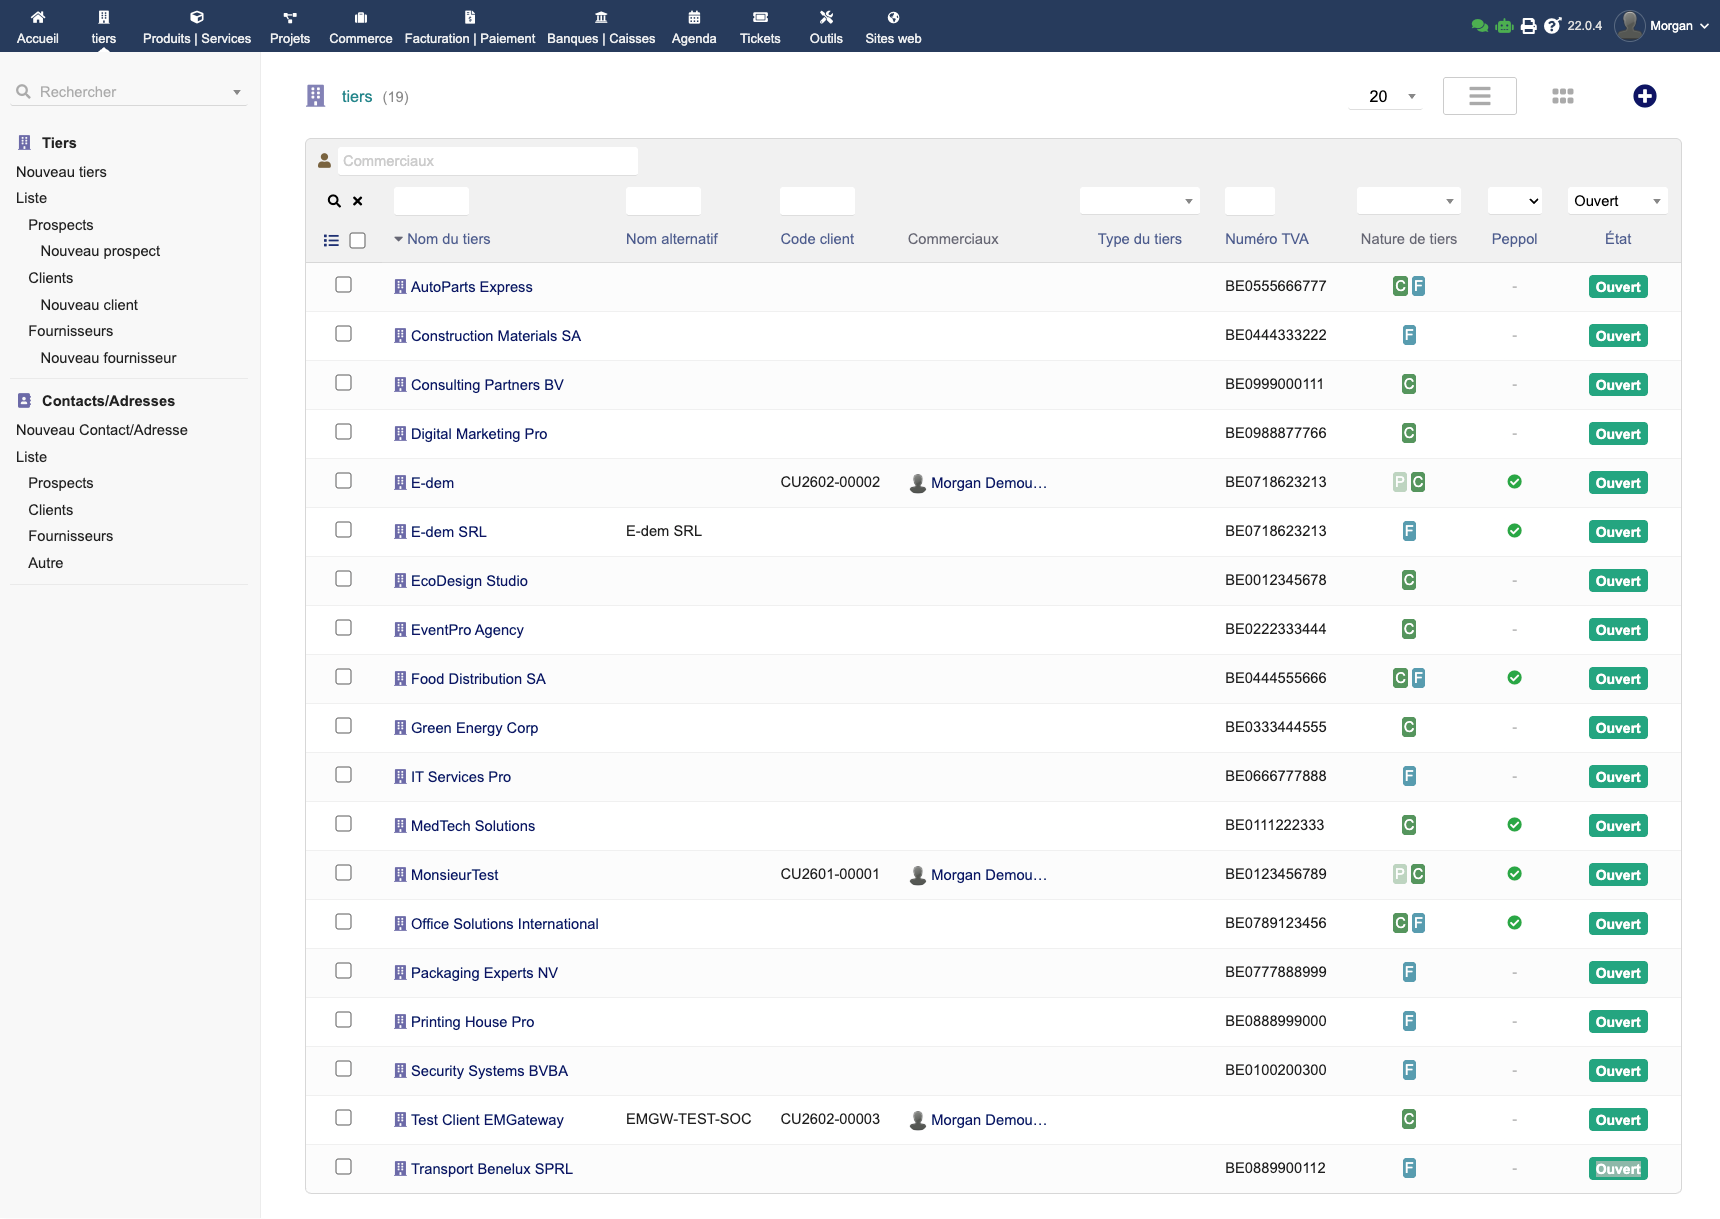Viewport: 1720px width, 1219px height.
Task: Open the État filter dropdown showing Ouvert
Action: coord(1616,201)
